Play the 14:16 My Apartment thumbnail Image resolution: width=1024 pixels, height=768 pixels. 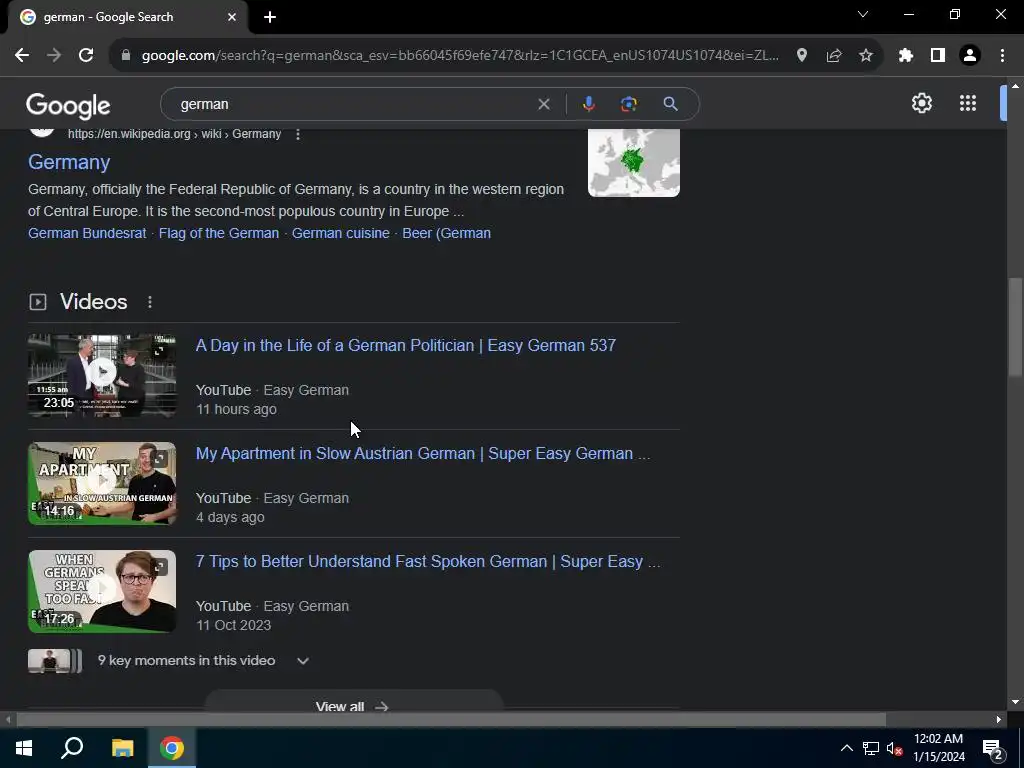(102, 483)
